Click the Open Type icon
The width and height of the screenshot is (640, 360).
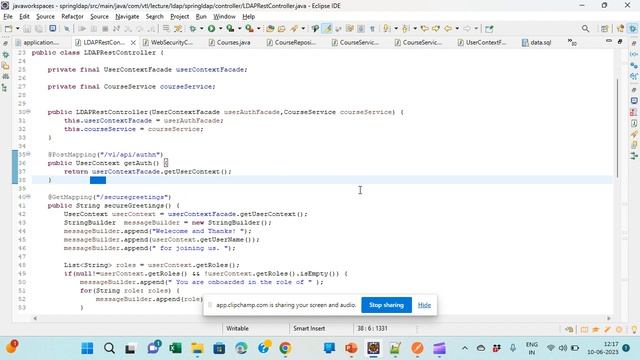(x=270, y=29)
